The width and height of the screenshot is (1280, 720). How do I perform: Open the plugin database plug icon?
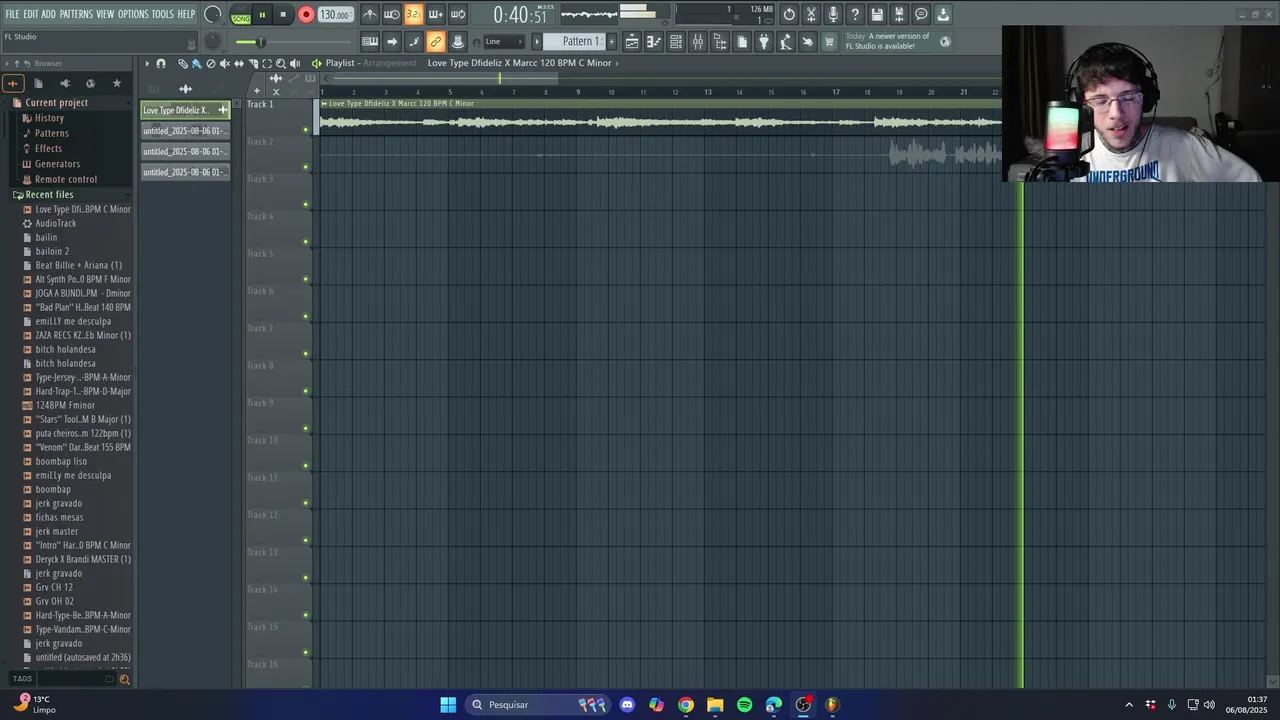[764, 42]
